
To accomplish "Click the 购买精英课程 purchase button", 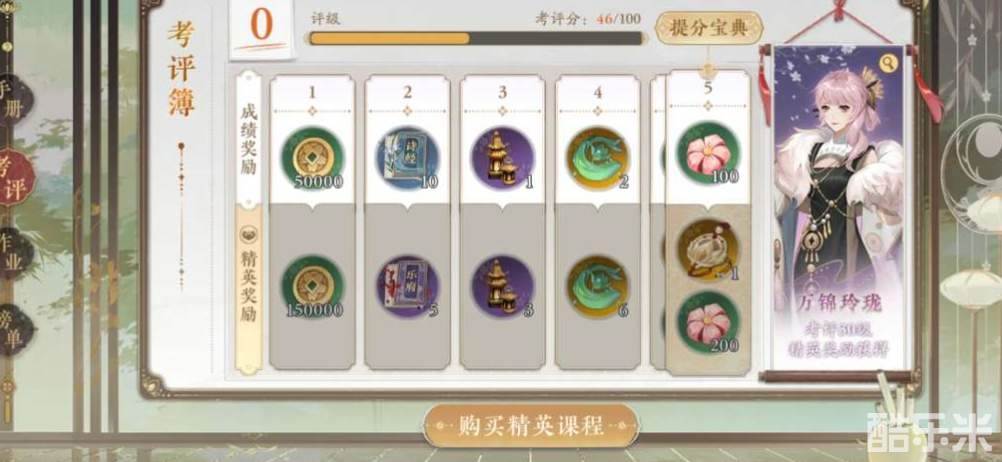I will pos(531,425).
